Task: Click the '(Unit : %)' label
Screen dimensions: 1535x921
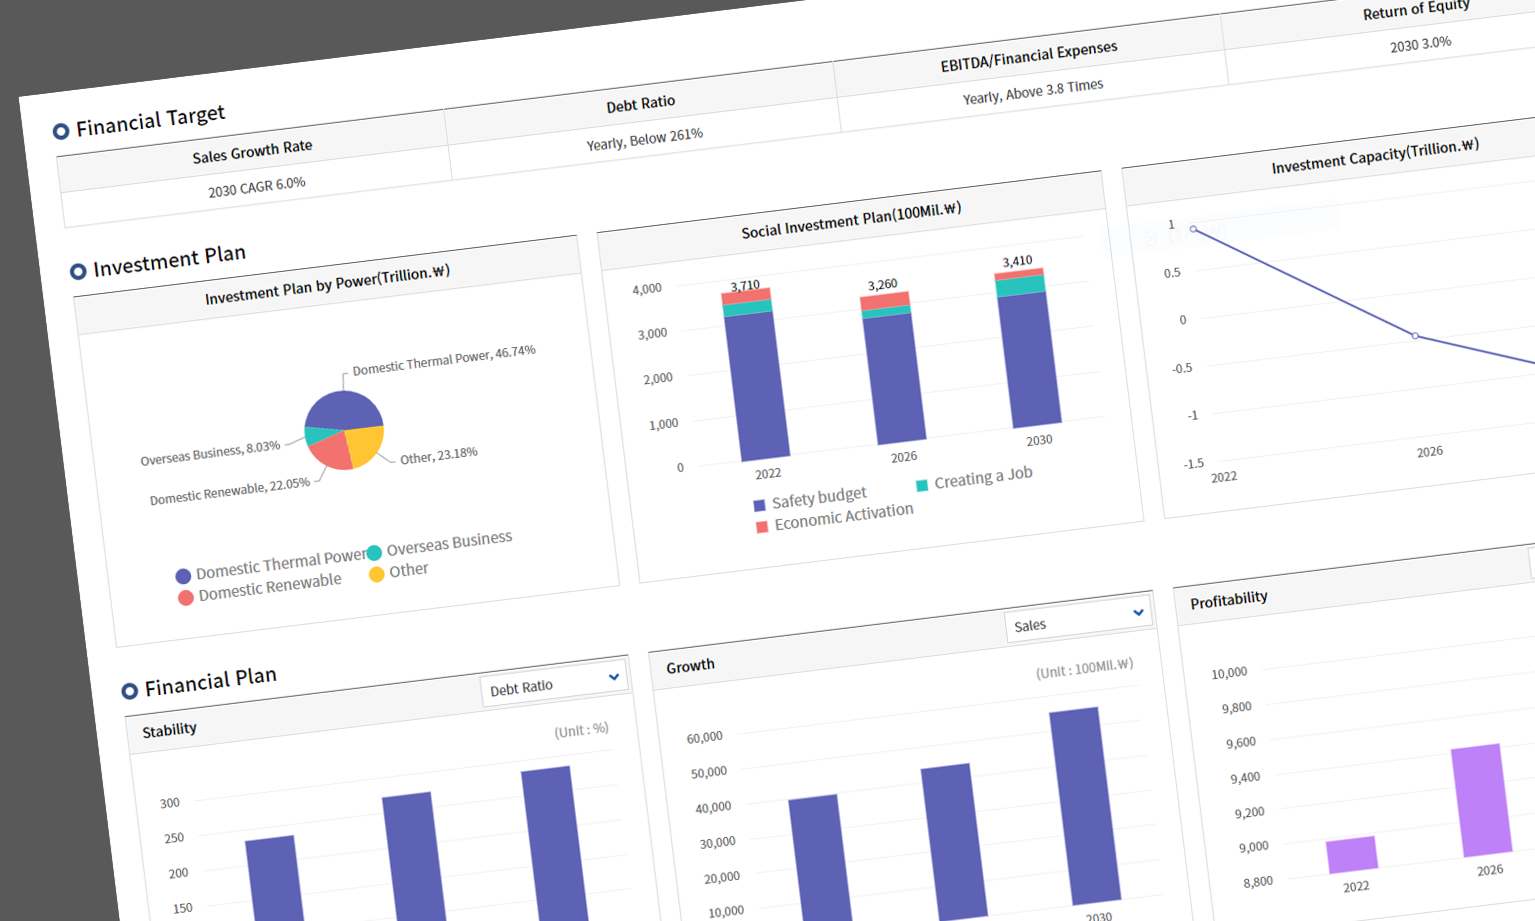Action: click(582, 731)
